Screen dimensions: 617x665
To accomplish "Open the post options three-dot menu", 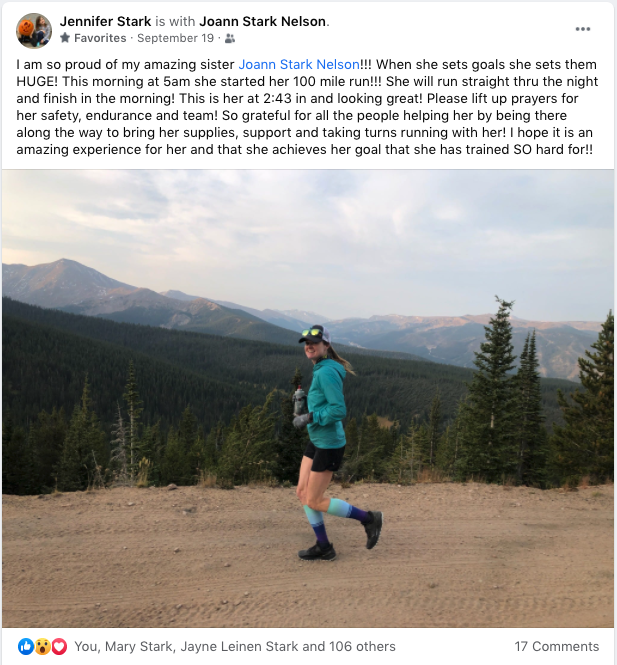I will [x=583, y=29].
